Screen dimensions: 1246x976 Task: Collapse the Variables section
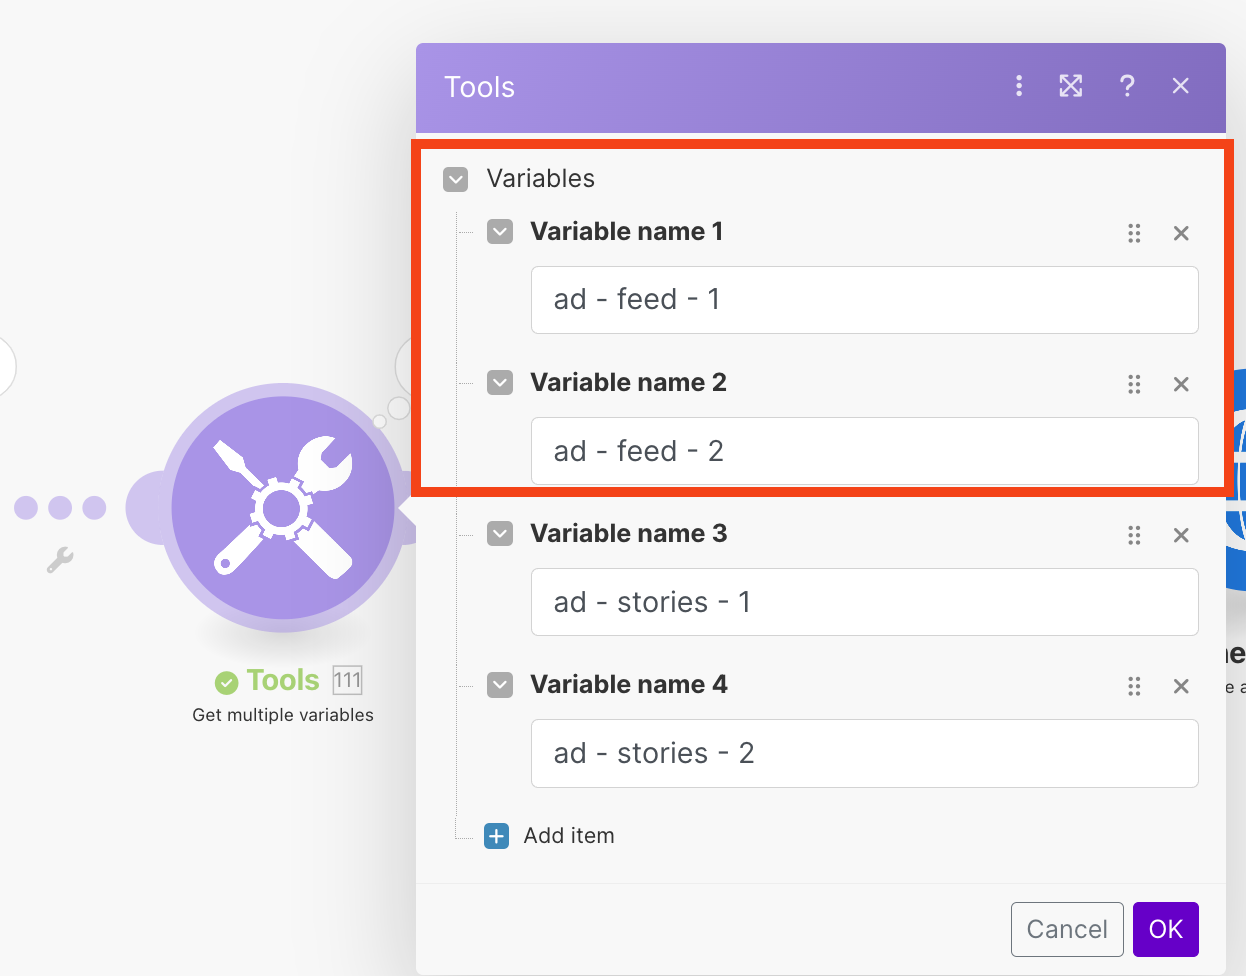(456, 179)
